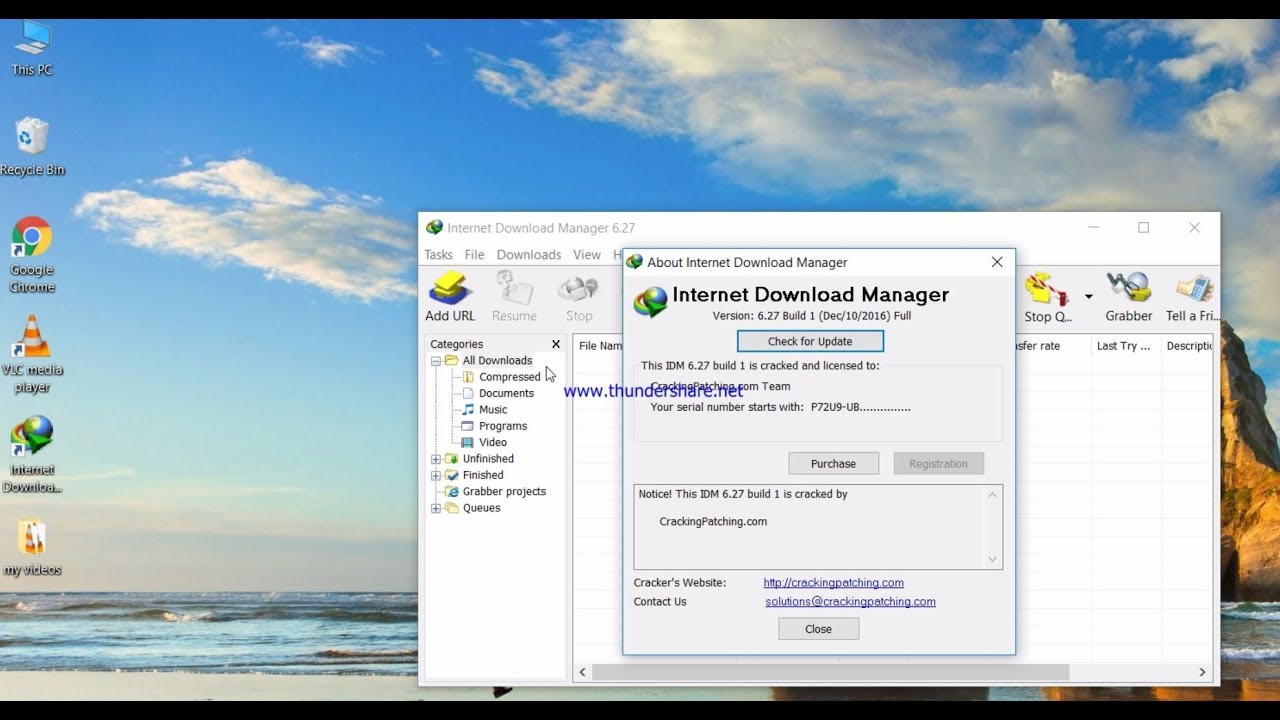Click the Purchase button
This screenshot has width=1280, height=720.
click(833, 464)
